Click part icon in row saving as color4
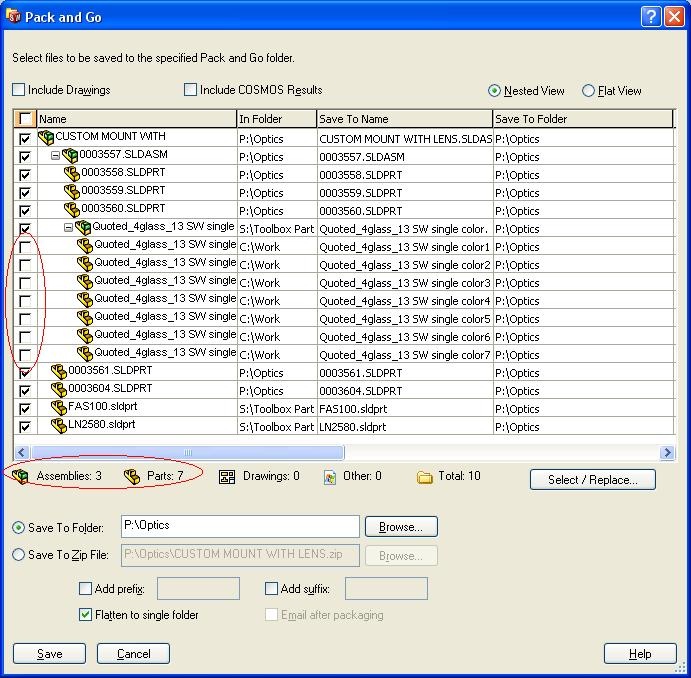Image resolution: width=691 pixels, height=678 pixels. point(85,300)
